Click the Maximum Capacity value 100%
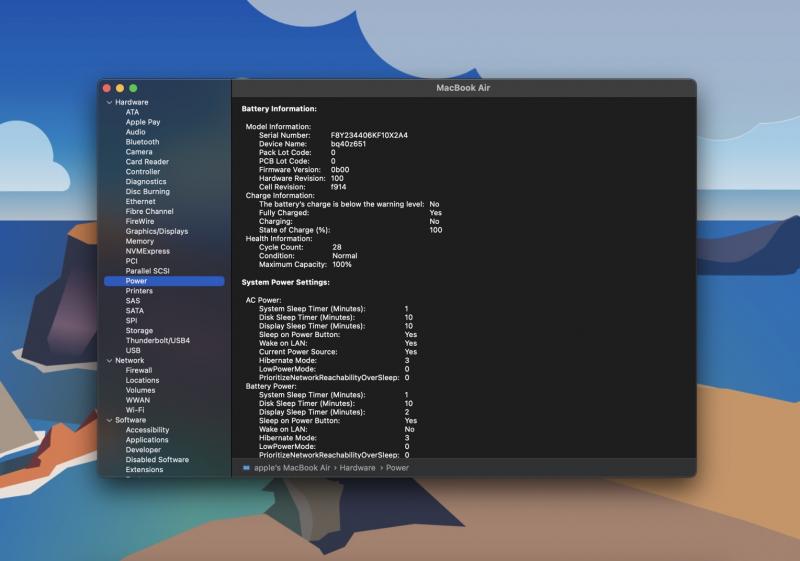The image size is (800, 561). (342, 265)
